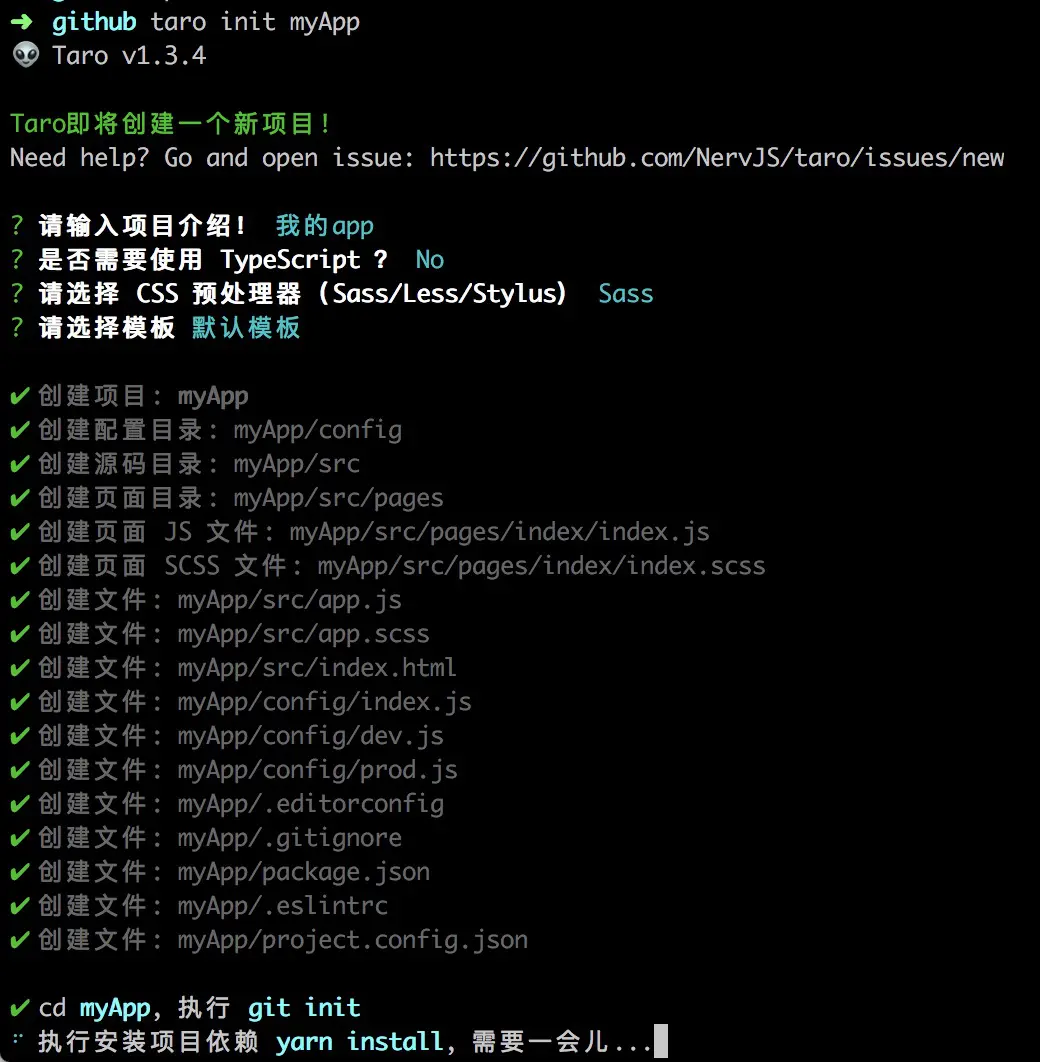The width and height of the screenshot is (1040, 1062).
Task: Click the spinner beside 执行安装项目依赖
Action: [x=18, y=1038]
